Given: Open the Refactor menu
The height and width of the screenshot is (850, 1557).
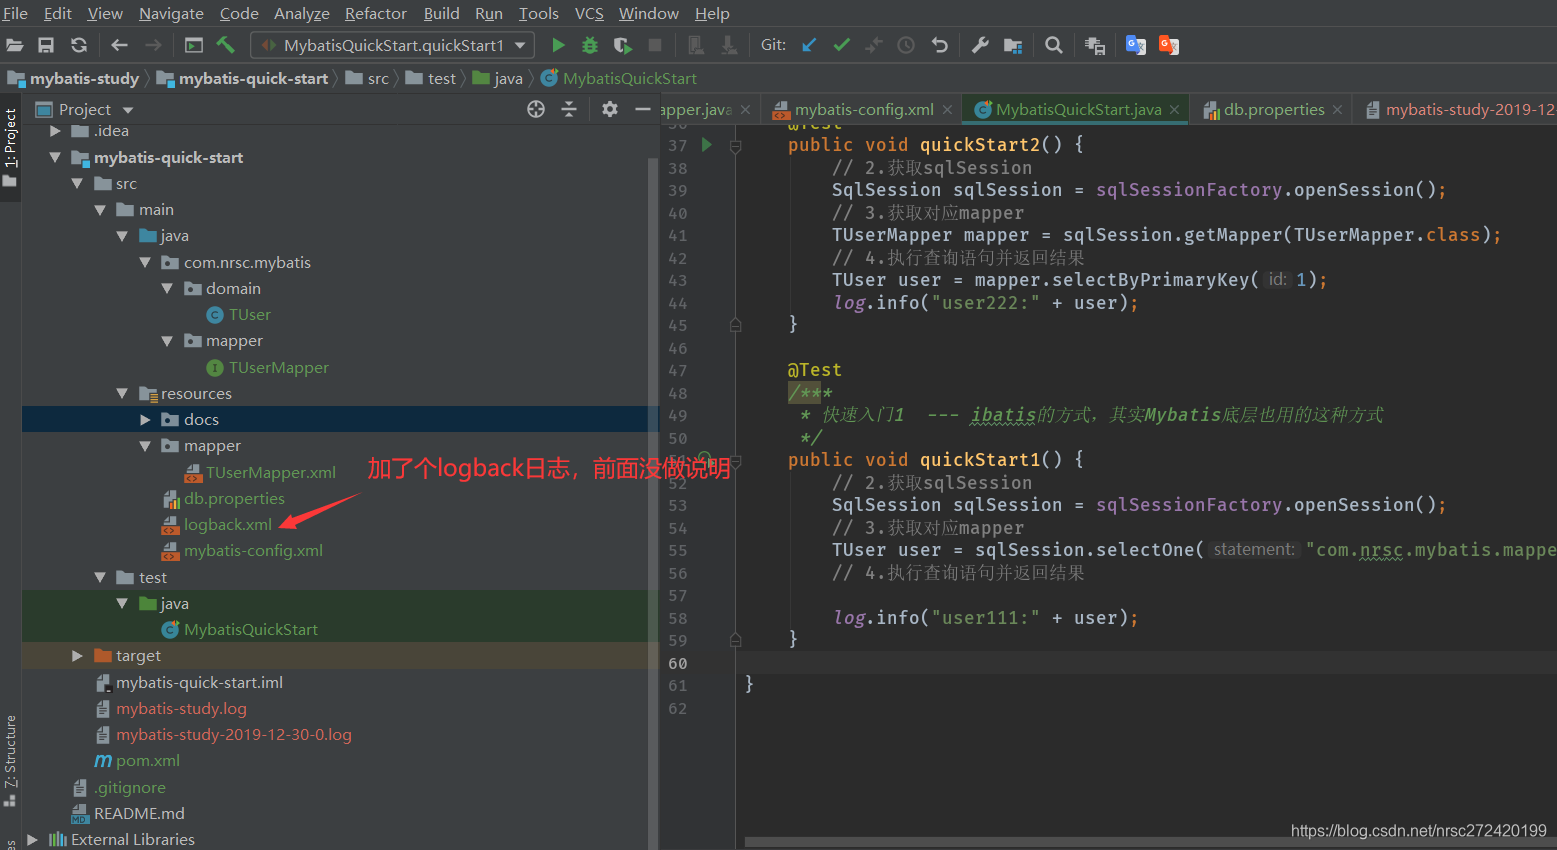Looking at the screenshot, I should point(376,13).
